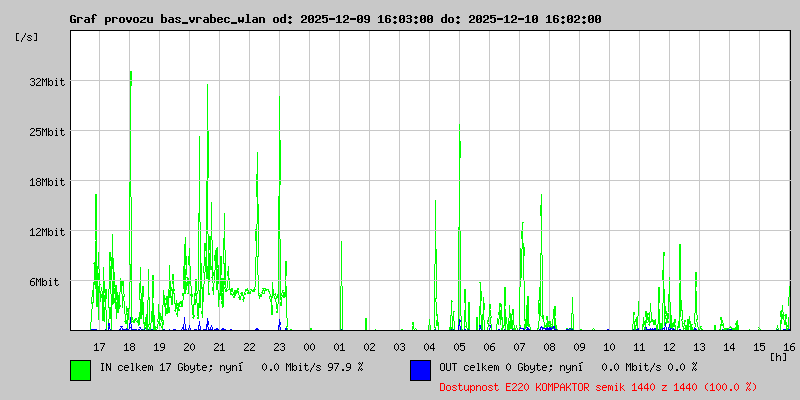Click hour label 11 on x-axis
Screen dimensions: 800x400
639,347
